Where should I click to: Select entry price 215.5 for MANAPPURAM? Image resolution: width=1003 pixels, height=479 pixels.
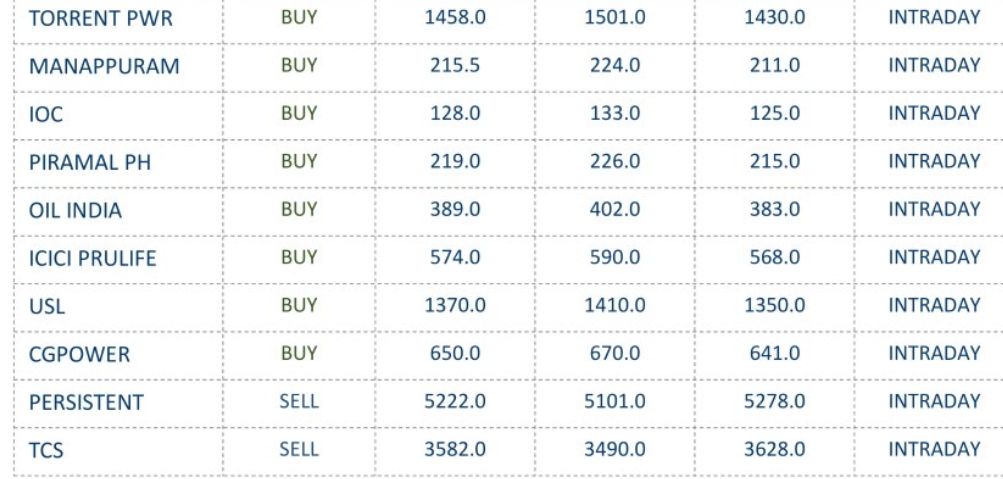pos(455,65)
